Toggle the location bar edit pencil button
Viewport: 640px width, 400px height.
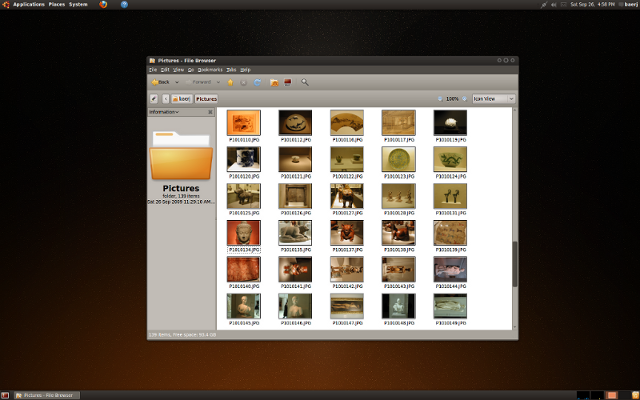pyautogui.click(x=154, y=99)
